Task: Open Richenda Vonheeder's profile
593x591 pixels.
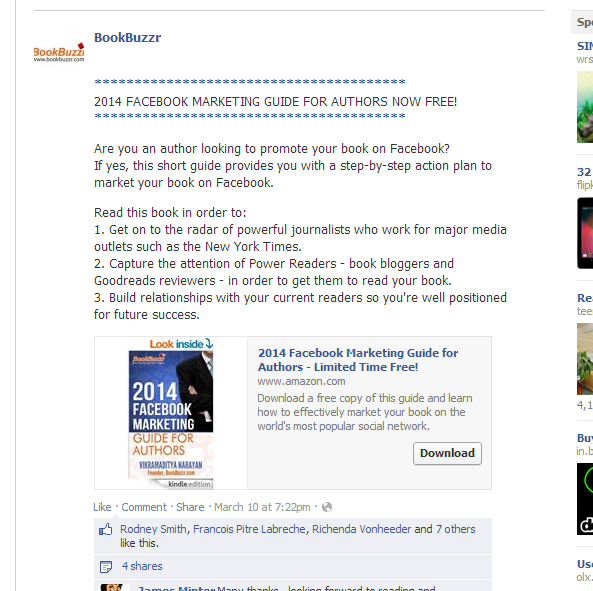Action: coord(362,529)
